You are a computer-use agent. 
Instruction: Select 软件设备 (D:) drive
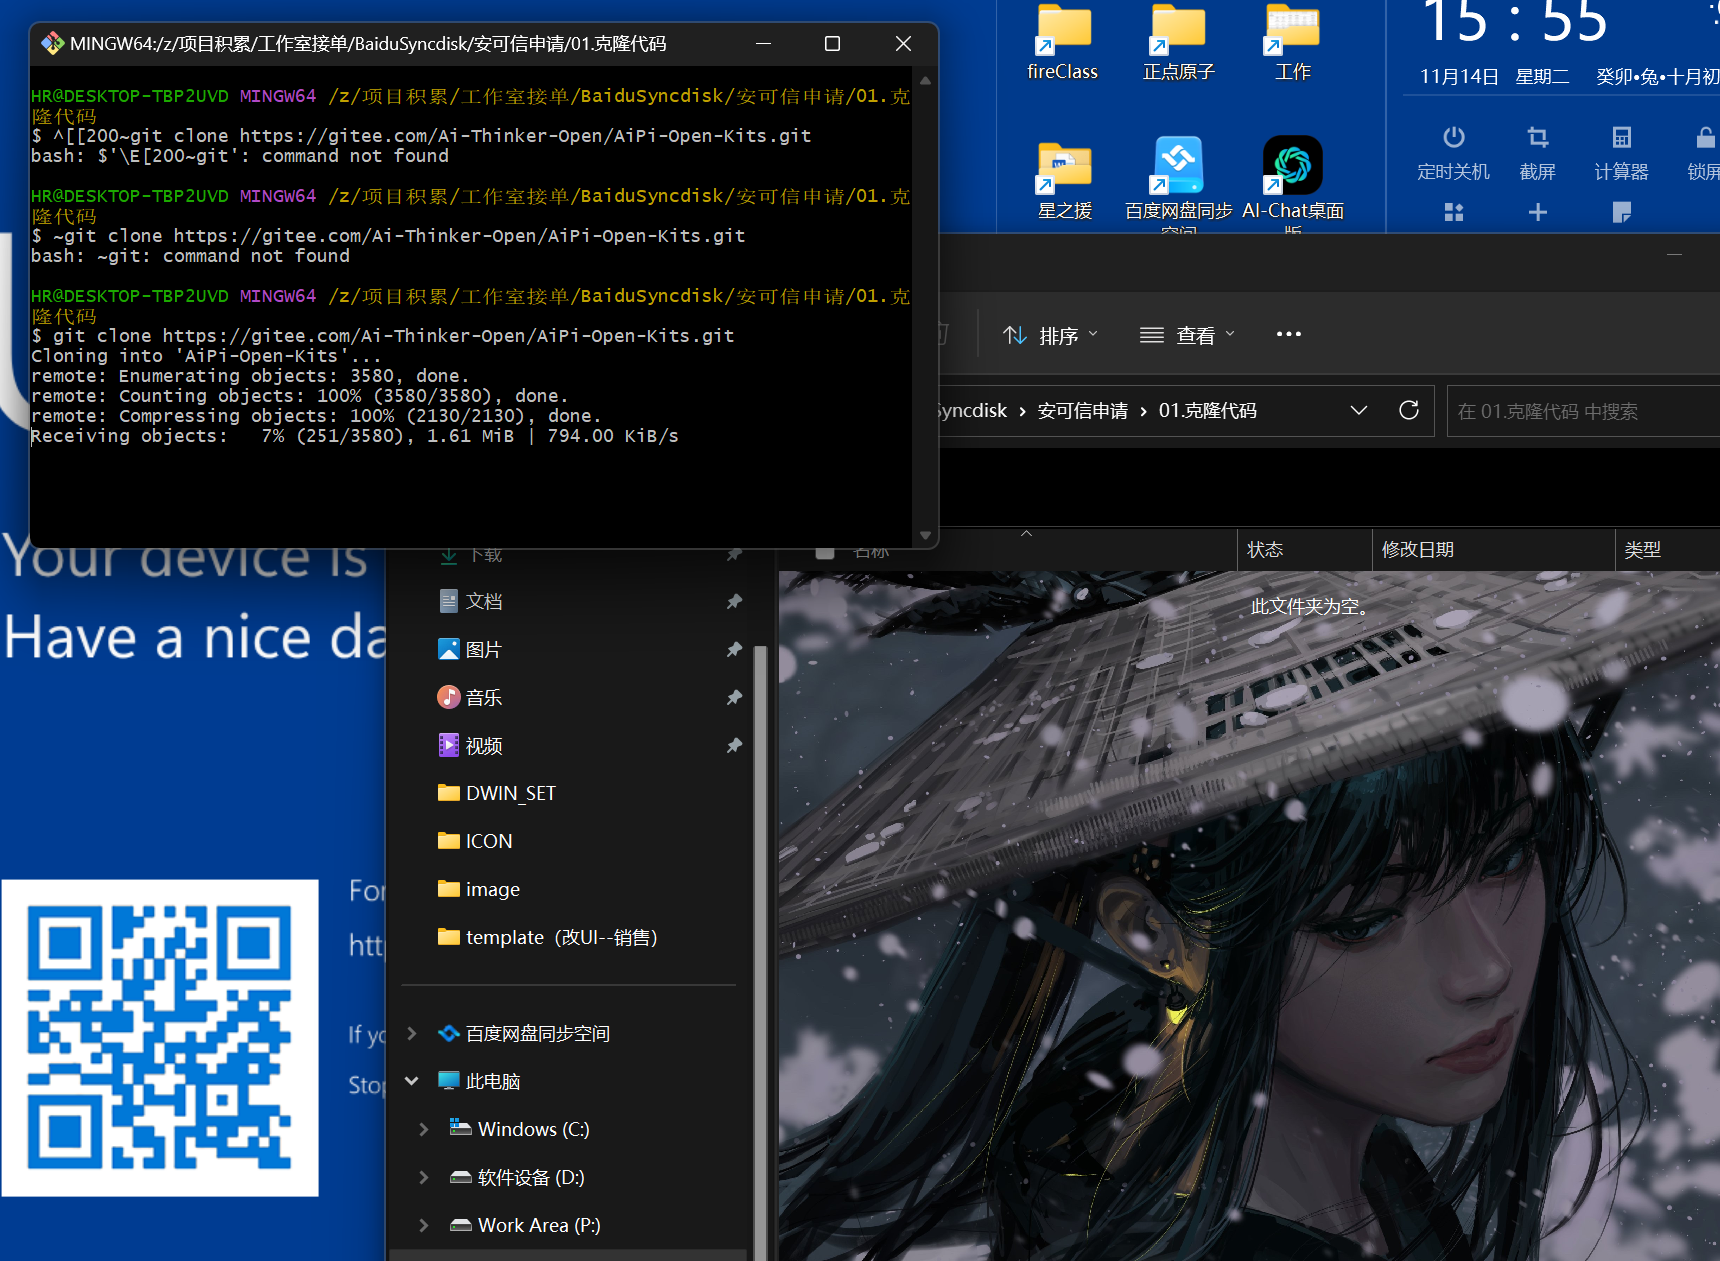pyautogui.click(x=517, y=1177)
